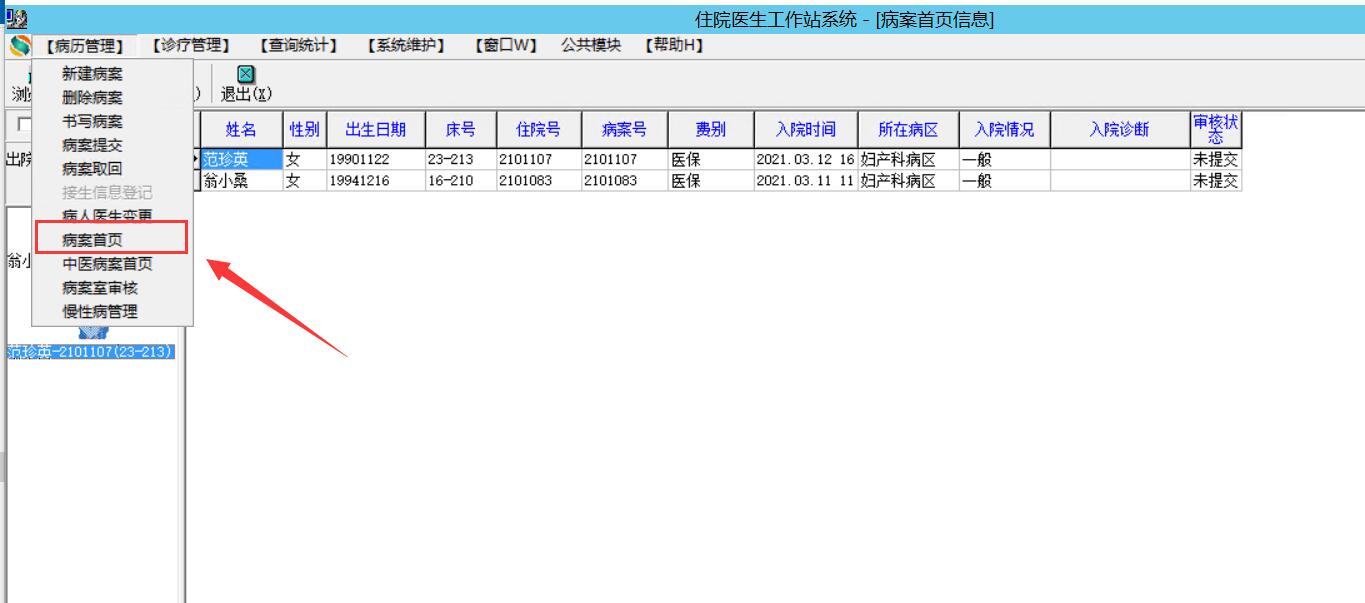The width and height of the screenshot is (1365, 603).
Task: Select the 范珍英 name cell
Action: [x=241, y=160]
